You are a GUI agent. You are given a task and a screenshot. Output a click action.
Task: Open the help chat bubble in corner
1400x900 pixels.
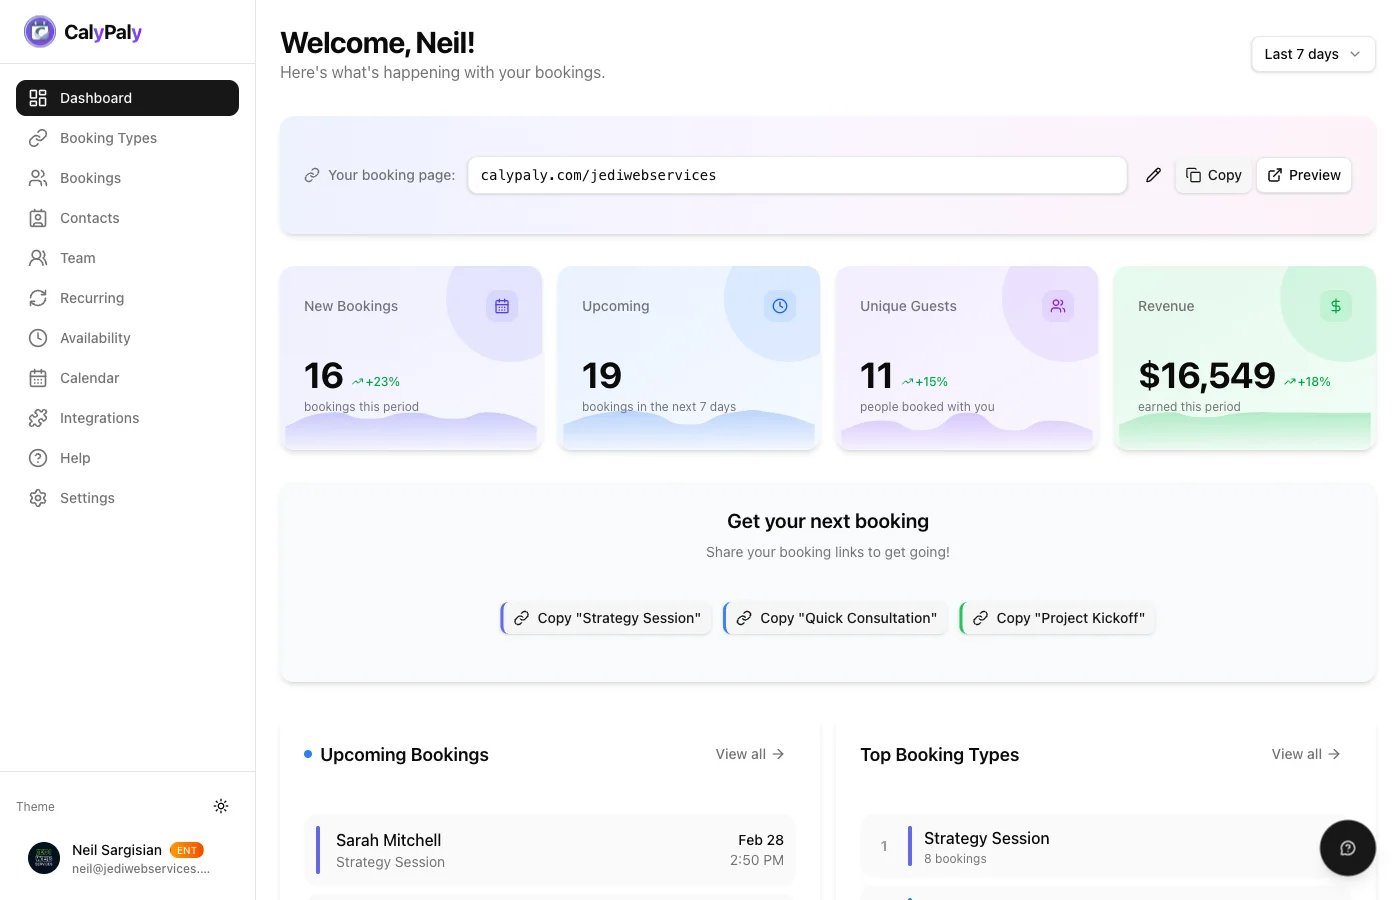click(x=1347, y=847)
